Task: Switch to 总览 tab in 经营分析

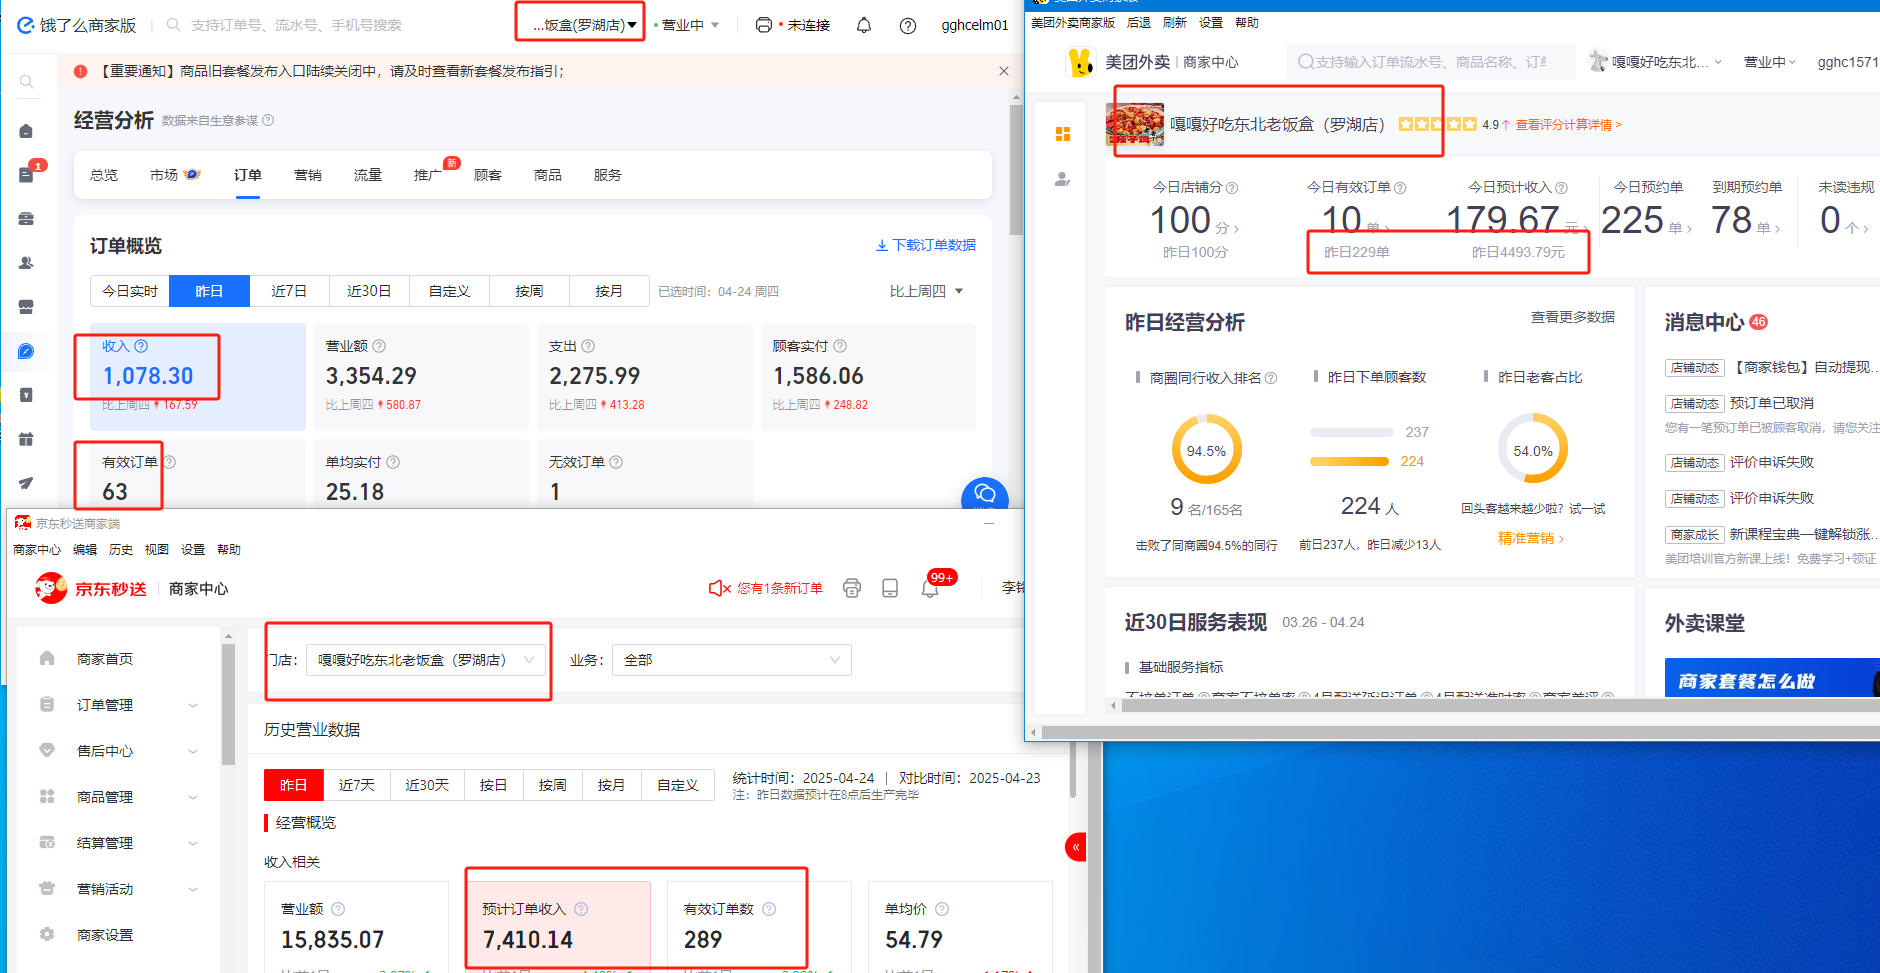Action: tap(104, 175)
